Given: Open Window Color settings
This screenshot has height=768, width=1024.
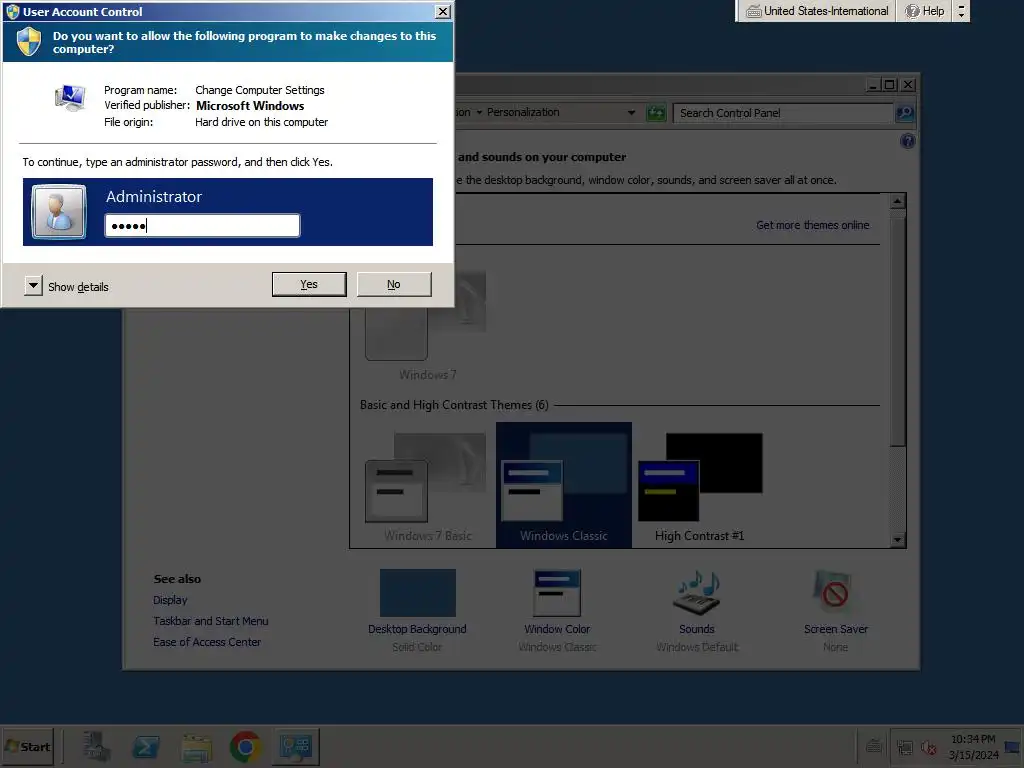Looking at the screenshot, I should click(557, 610).
